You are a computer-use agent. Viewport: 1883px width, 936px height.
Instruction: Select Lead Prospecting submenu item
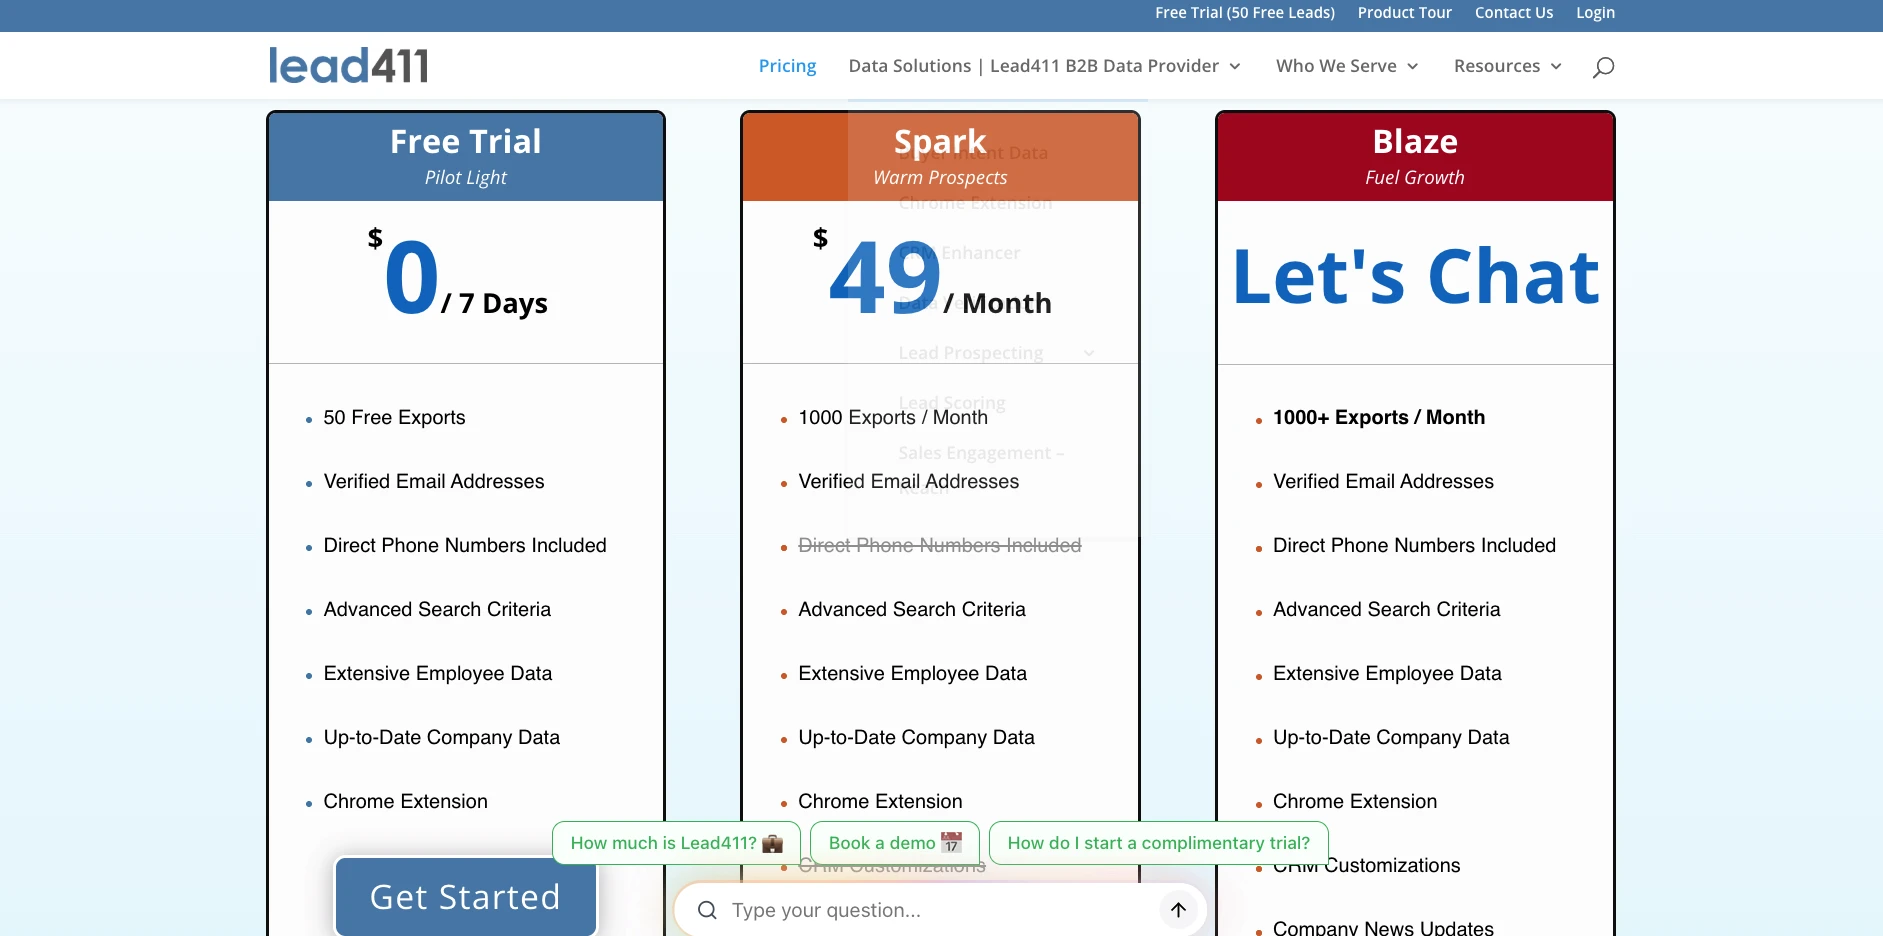[970, 353]
